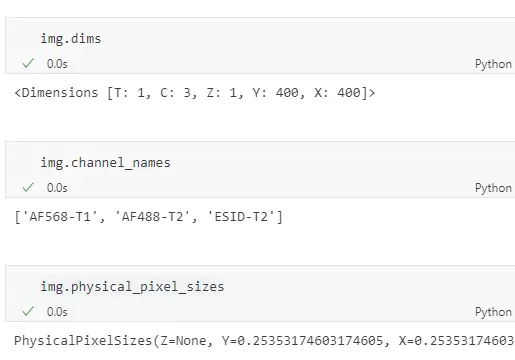
Task: Click the 'C: 3' value in Dimensions output
Action: click(176, 93)
